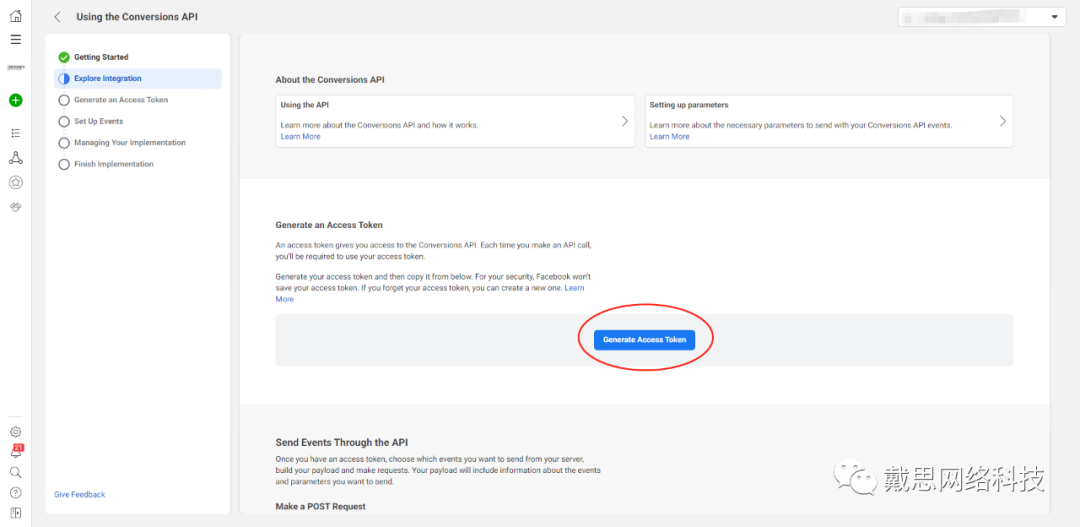Open the Data Sources triangle icon
1080x527 pixels.
(15, 158)
